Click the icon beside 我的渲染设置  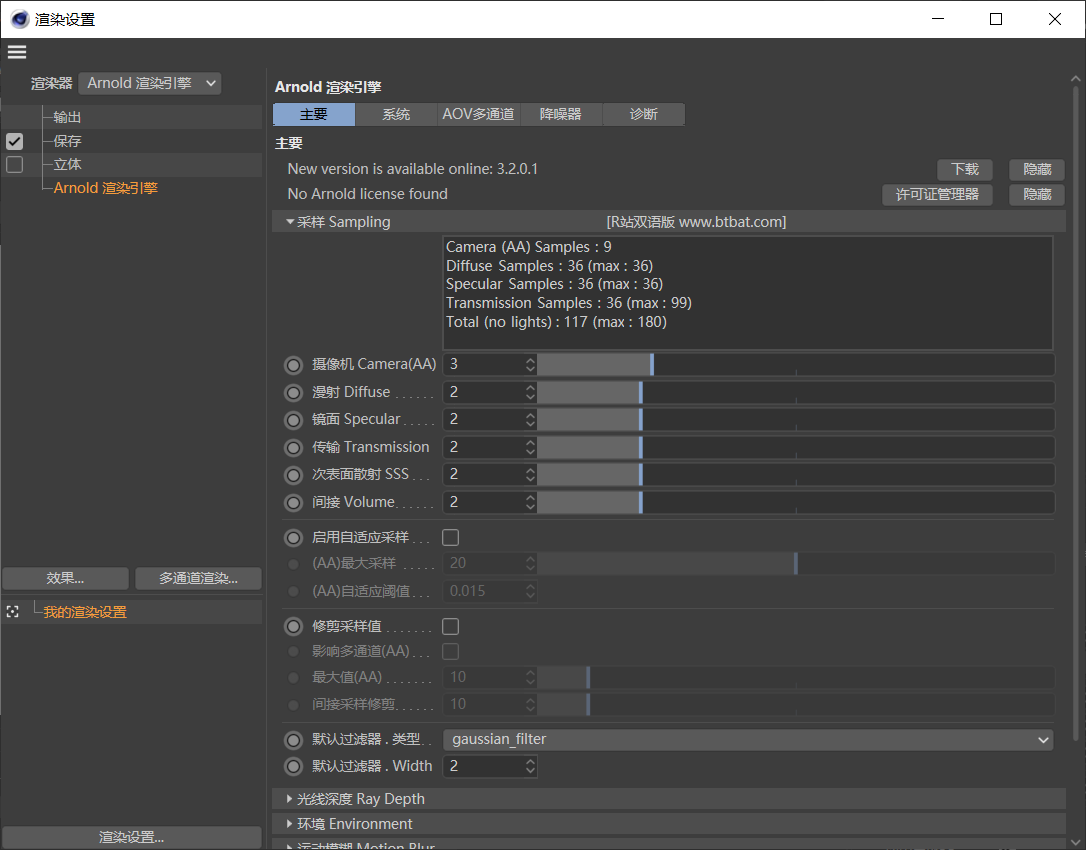(x=12, y=612)
